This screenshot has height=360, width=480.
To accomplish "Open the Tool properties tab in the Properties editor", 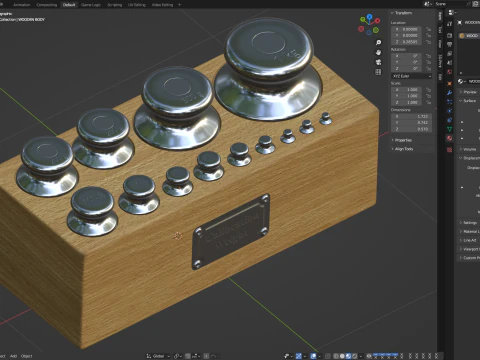I will [450, 24].
